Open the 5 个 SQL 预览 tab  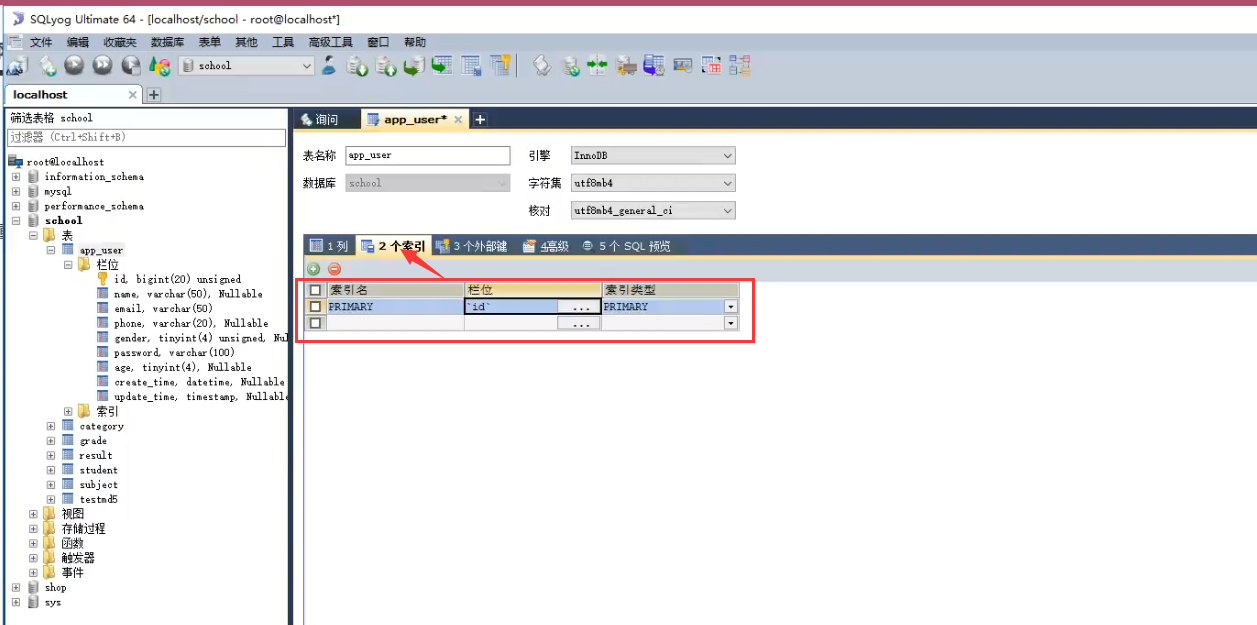[x=626, y=246]
